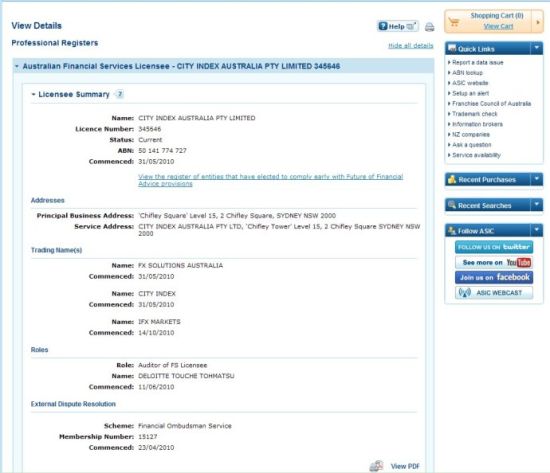The width and height of the screenshot is (550, 473).
Task: Select the status value Current
Action: pos(150,140)
